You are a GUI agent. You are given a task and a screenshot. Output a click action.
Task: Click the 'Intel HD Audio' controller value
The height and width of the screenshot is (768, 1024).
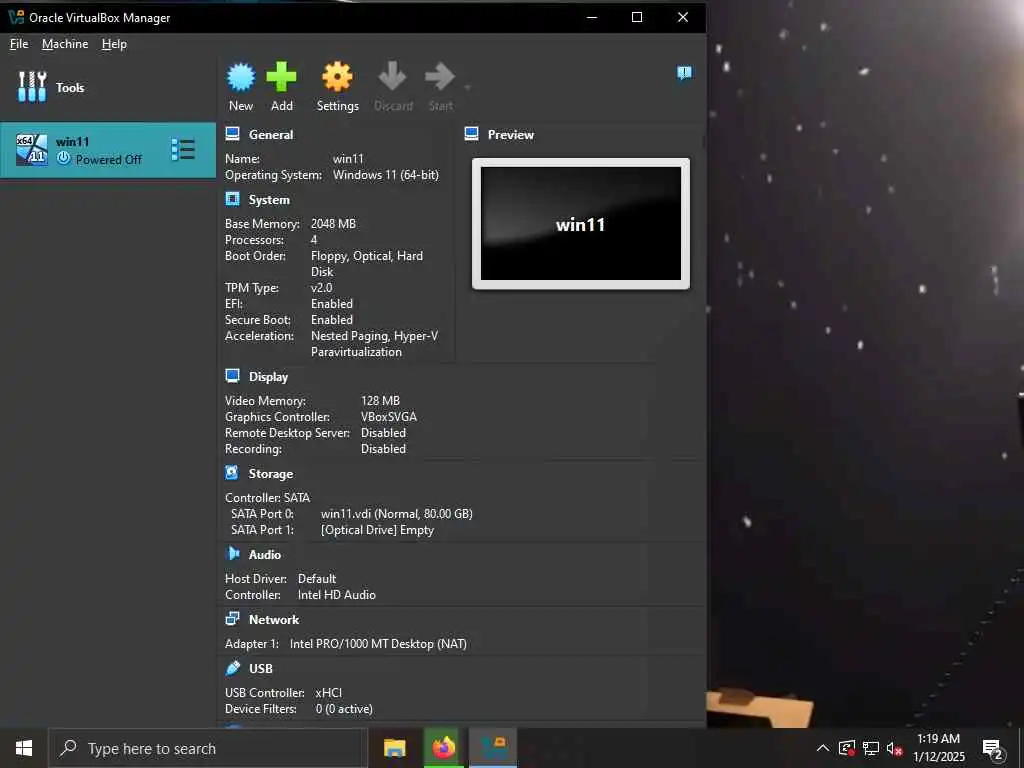[336, 595]
